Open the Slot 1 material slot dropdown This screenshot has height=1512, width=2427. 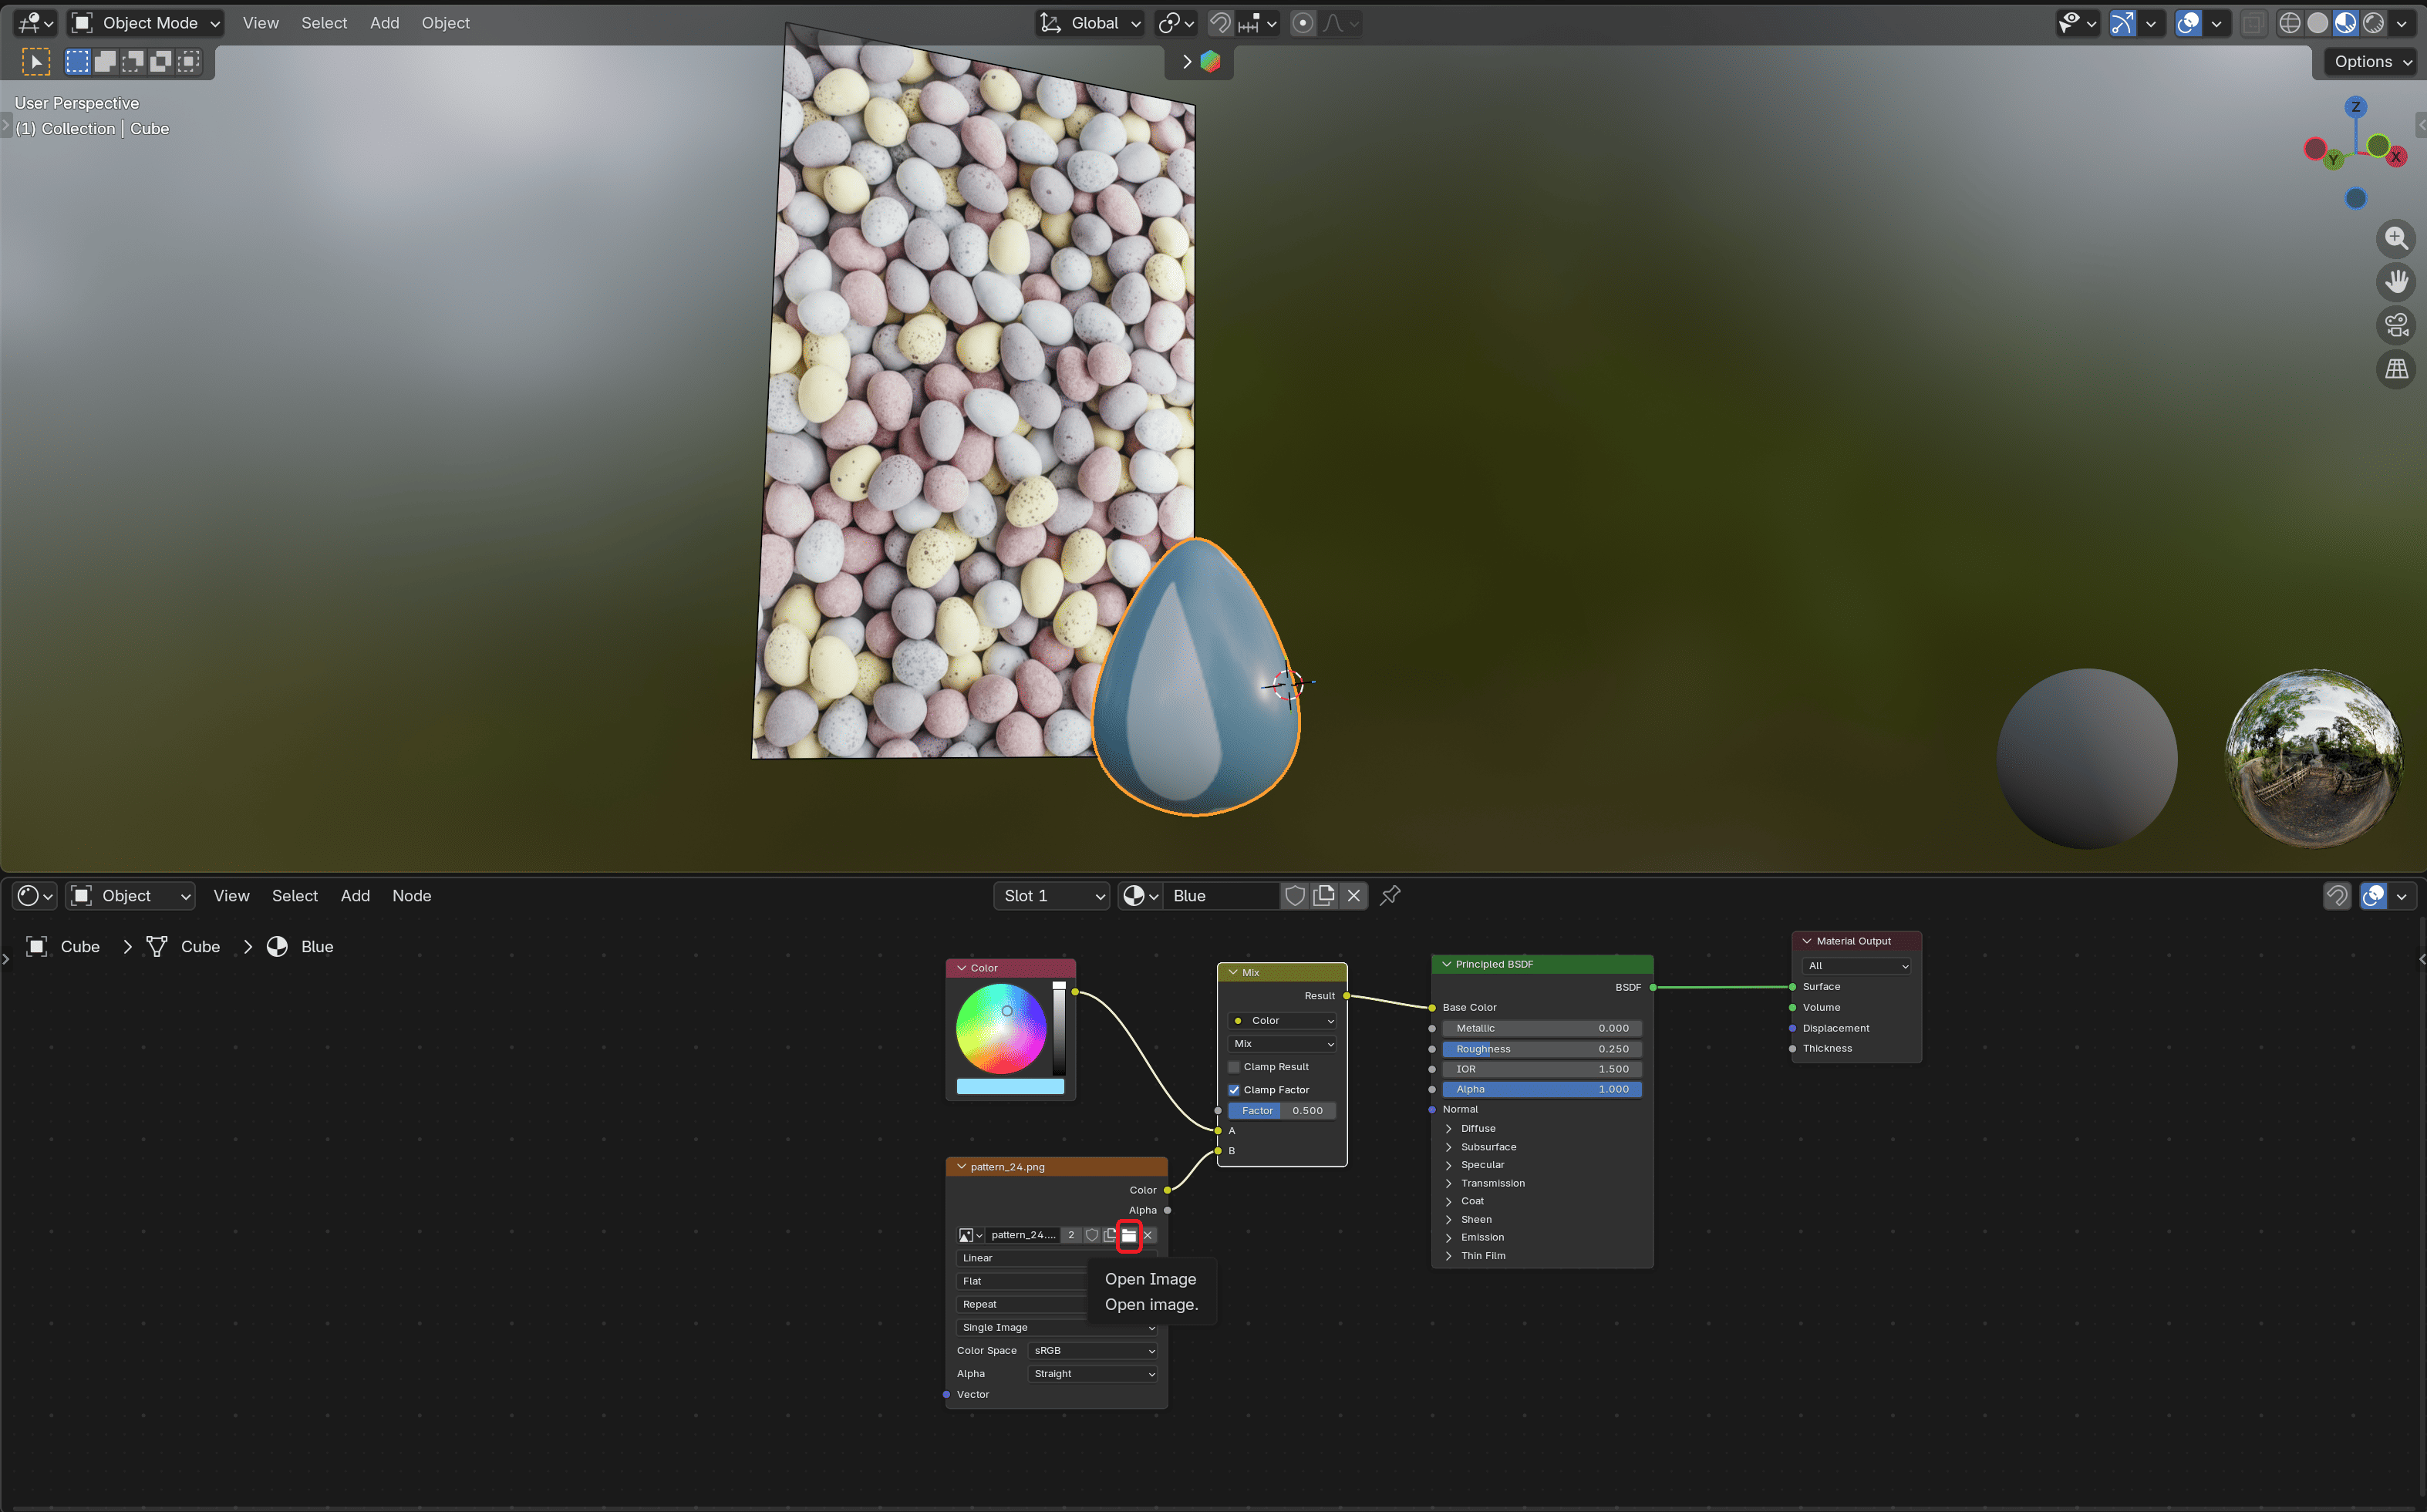coord(1052,895)
